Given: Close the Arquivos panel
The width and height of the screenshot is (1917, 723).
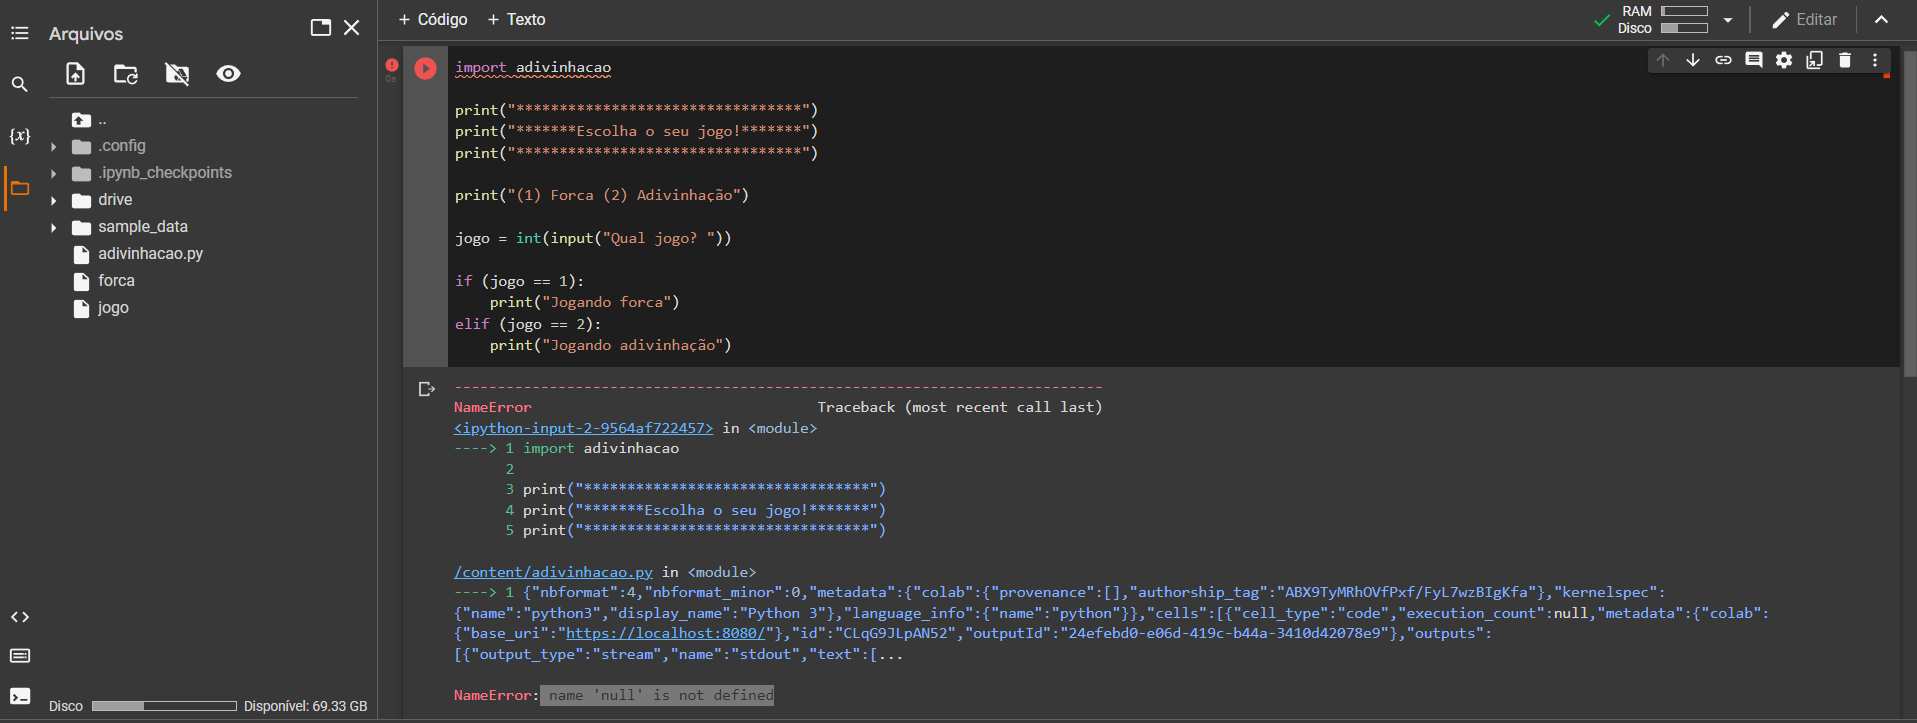Looking at the screenshot, I should pyautogui.click(x=351, y=28).
